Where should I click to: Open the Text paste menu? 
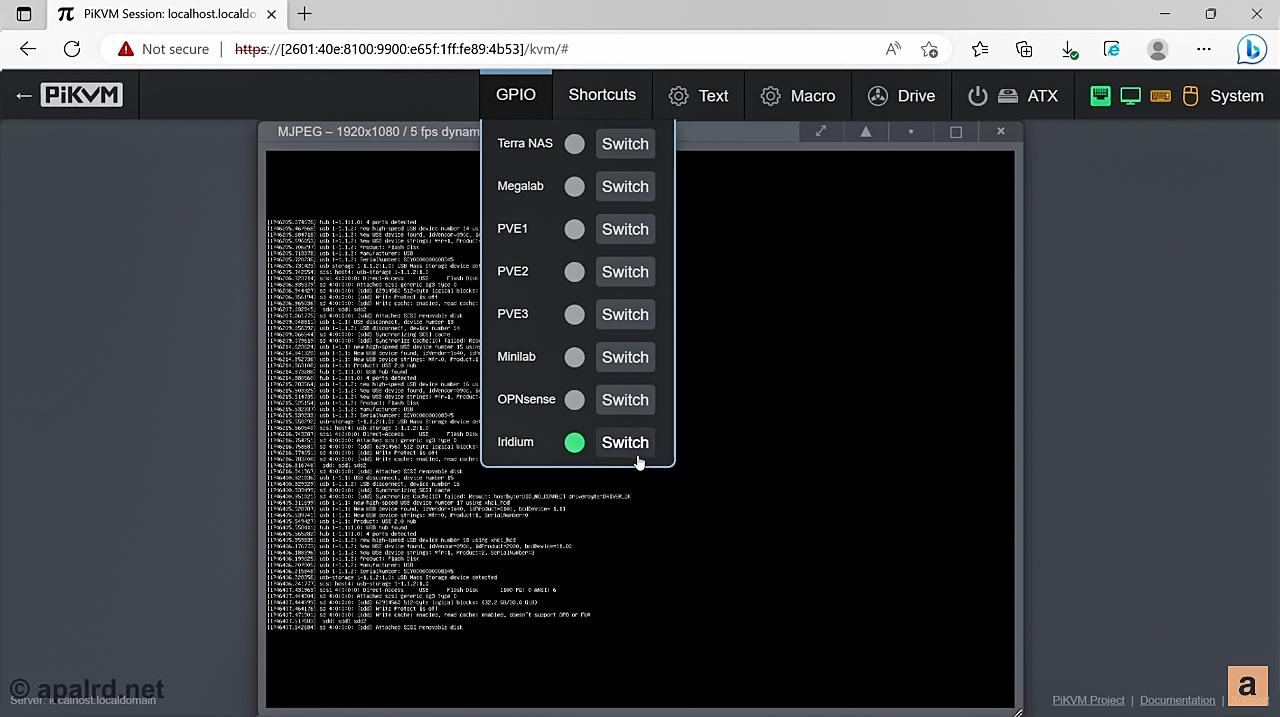[698, 96]
